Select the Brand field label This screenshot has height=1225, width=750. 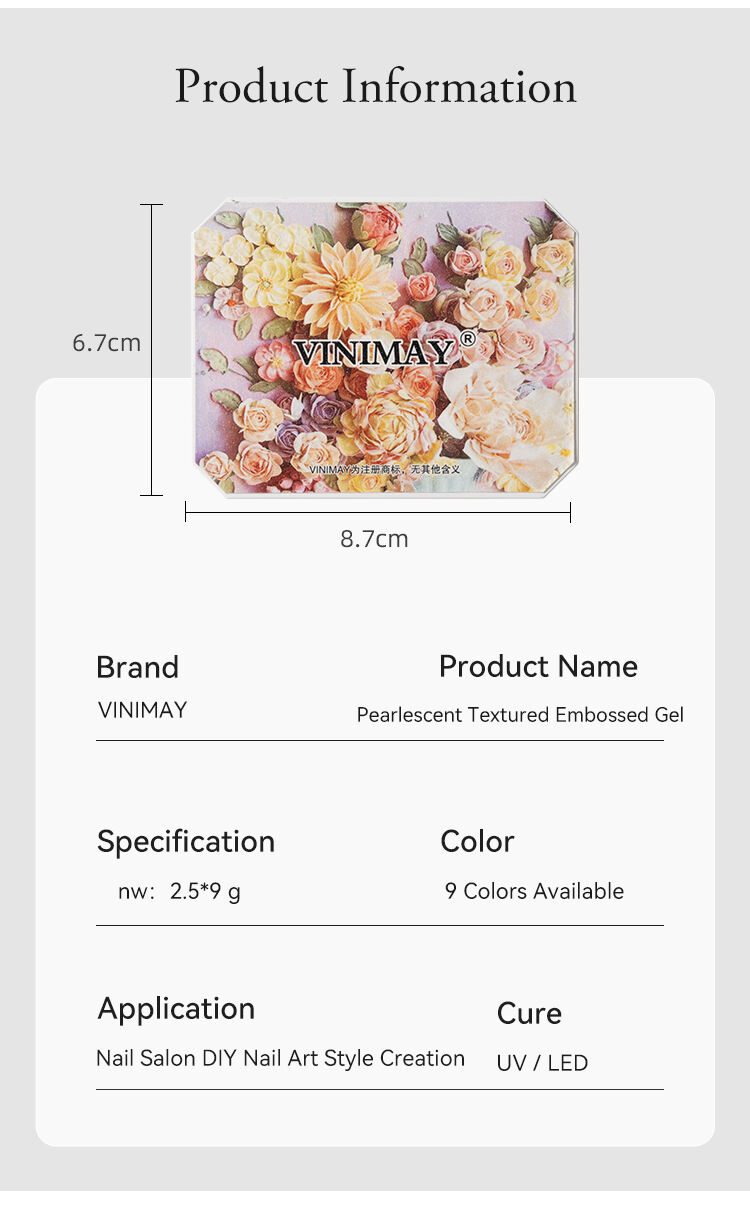(x=137, y=667)
